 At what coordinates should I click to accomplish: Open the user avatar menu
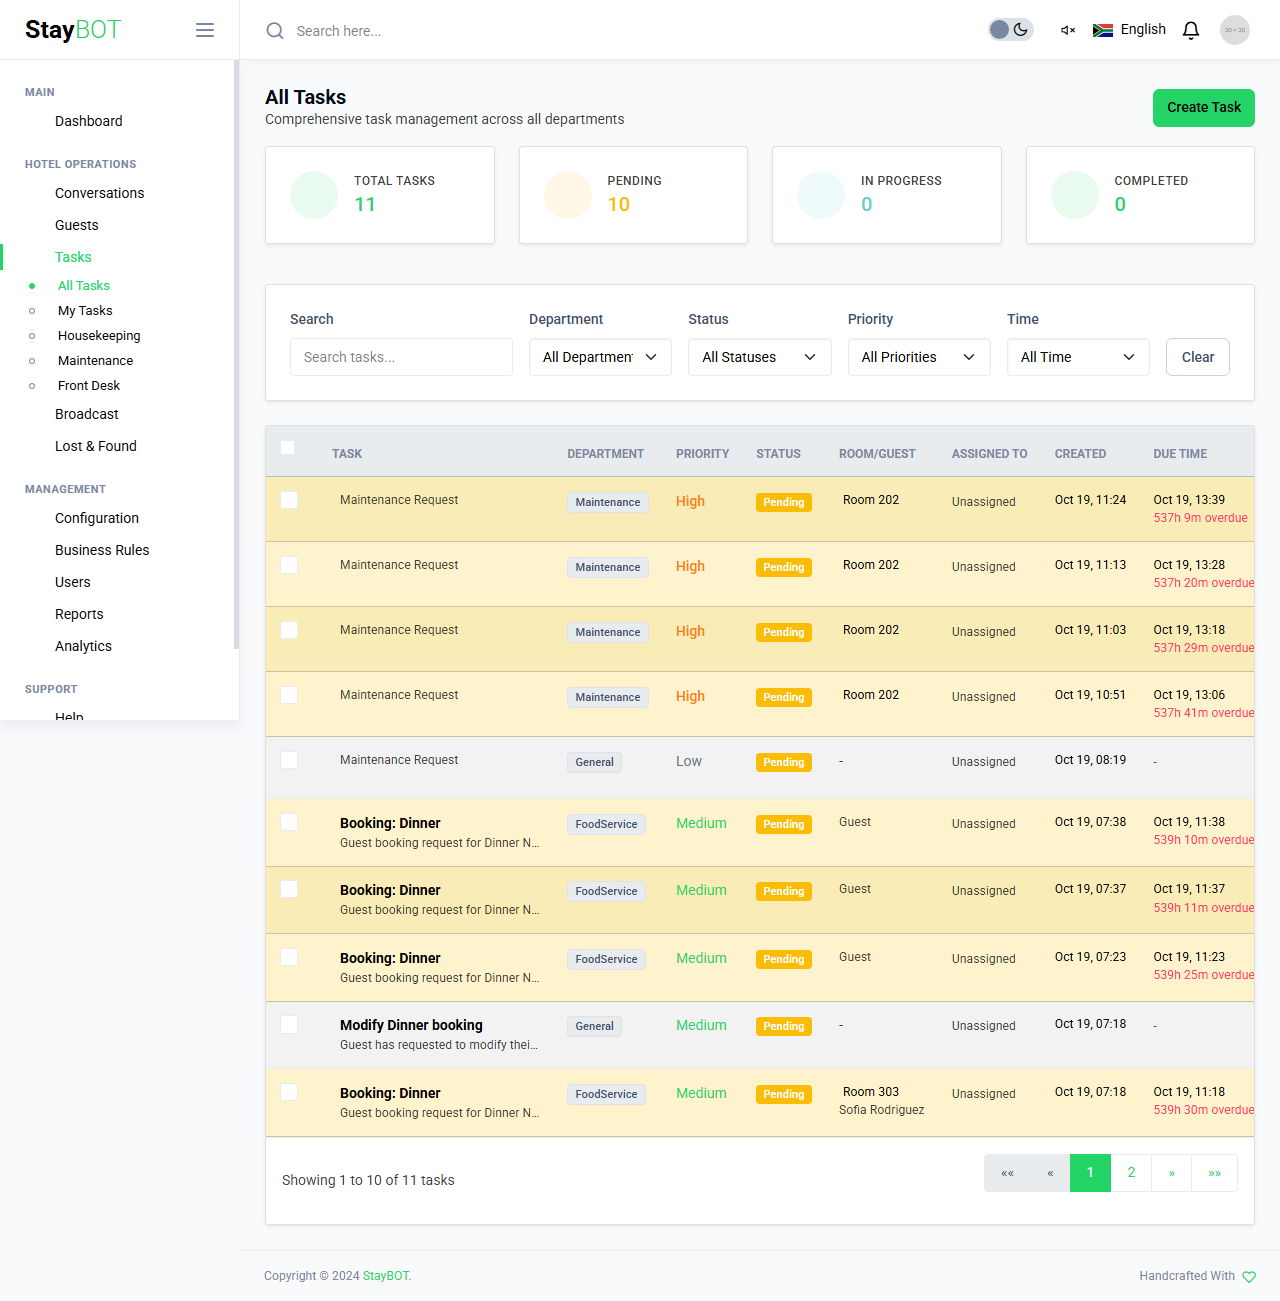tap(1234, 30)
